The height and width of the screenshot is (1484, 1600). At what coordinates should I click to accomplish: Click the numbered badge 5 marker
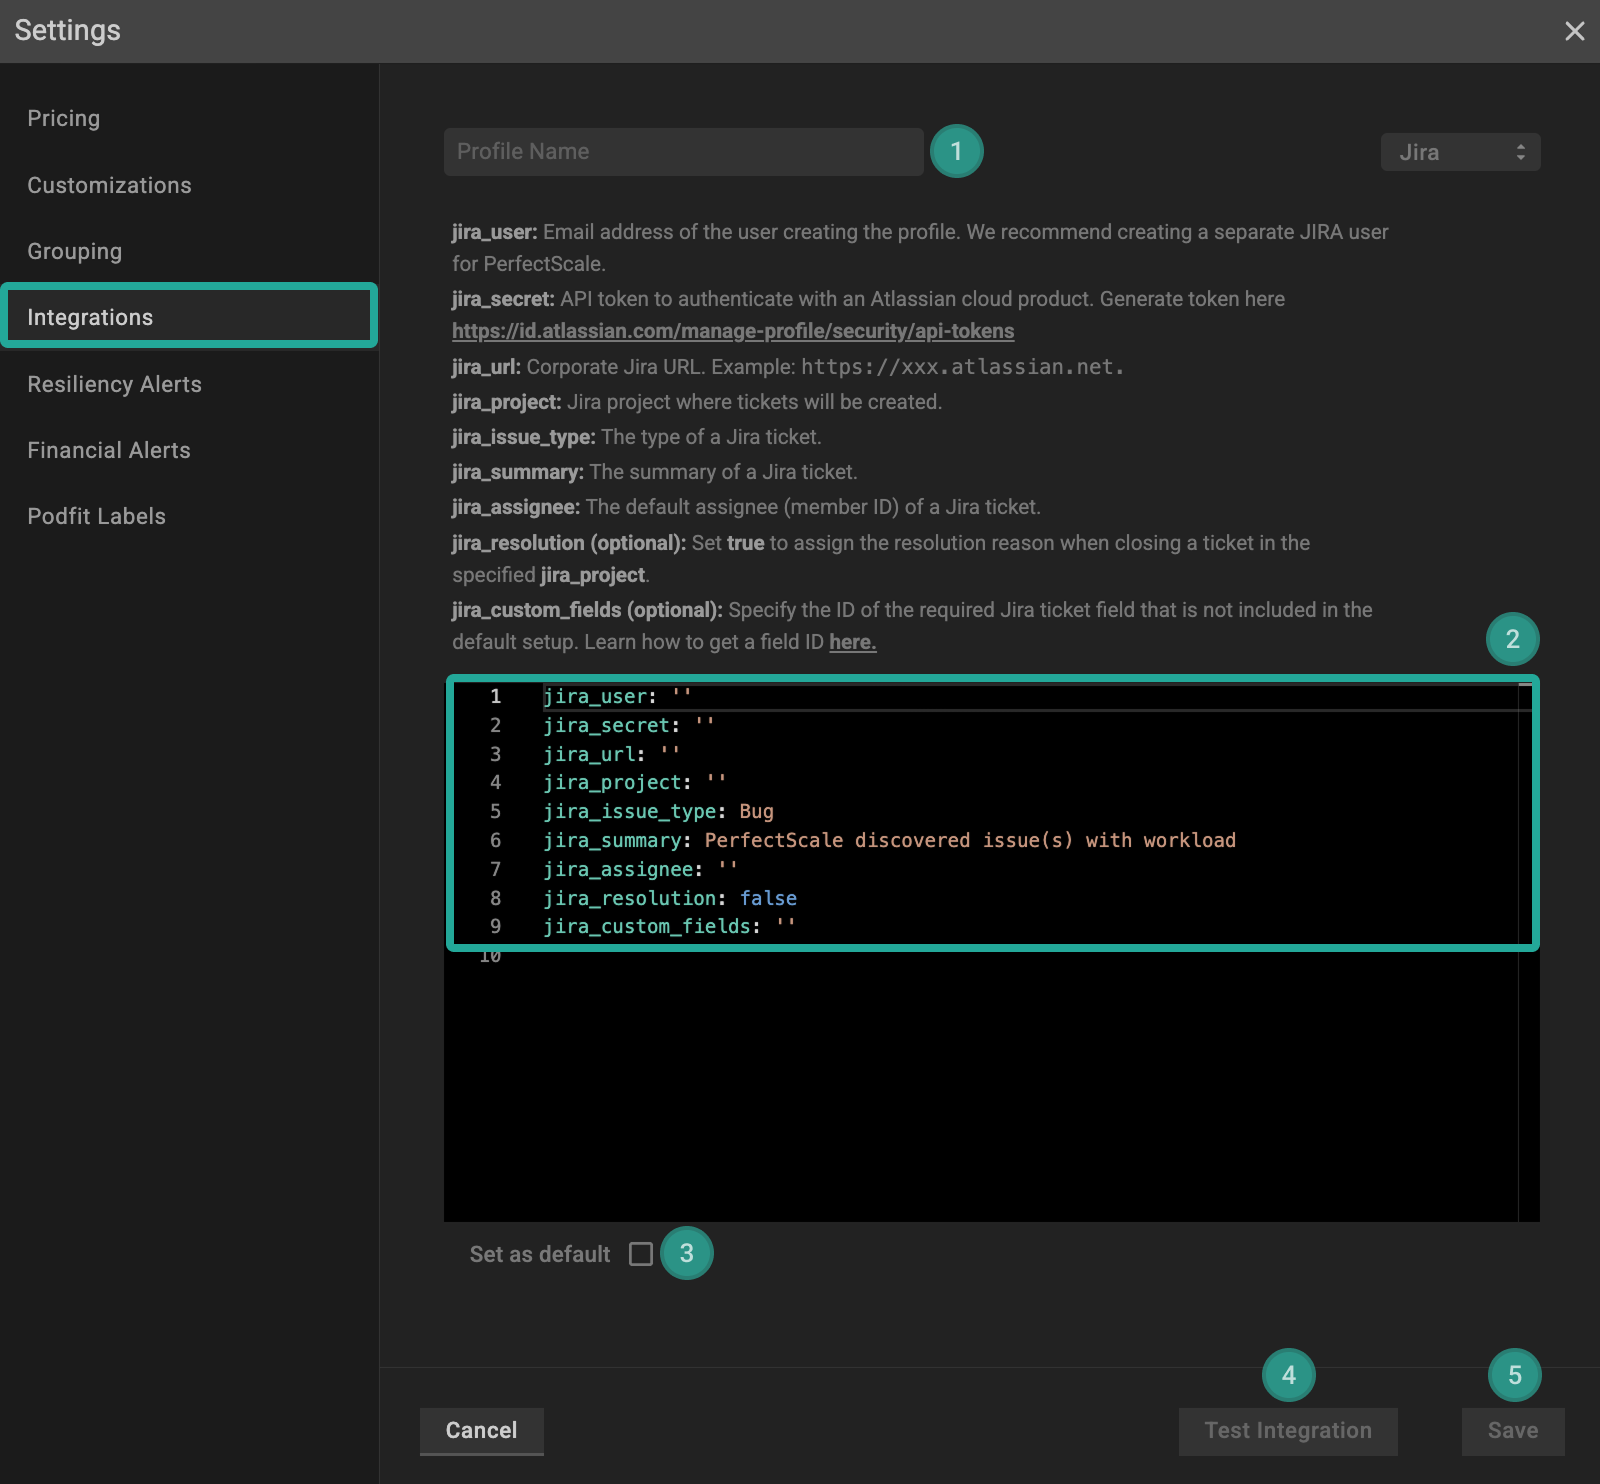(x=1514, y=1375)
